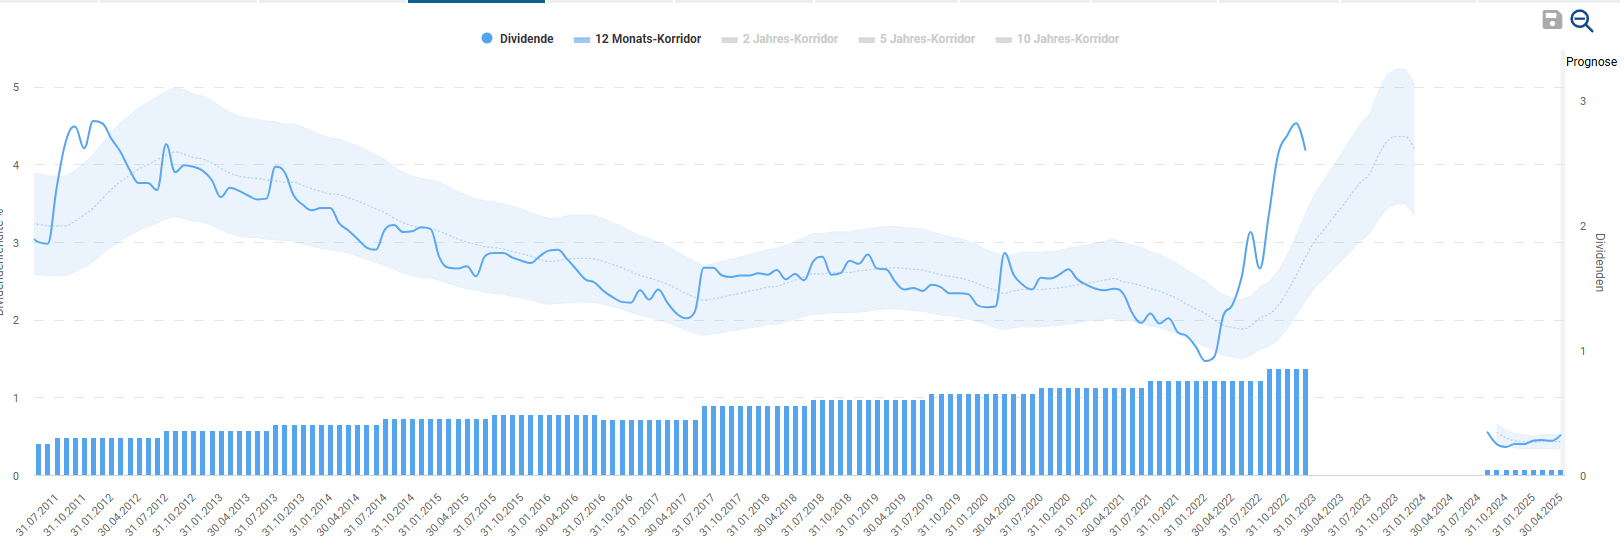
Task: Click the 5 tick on the left axis
Action: (16, 88)
